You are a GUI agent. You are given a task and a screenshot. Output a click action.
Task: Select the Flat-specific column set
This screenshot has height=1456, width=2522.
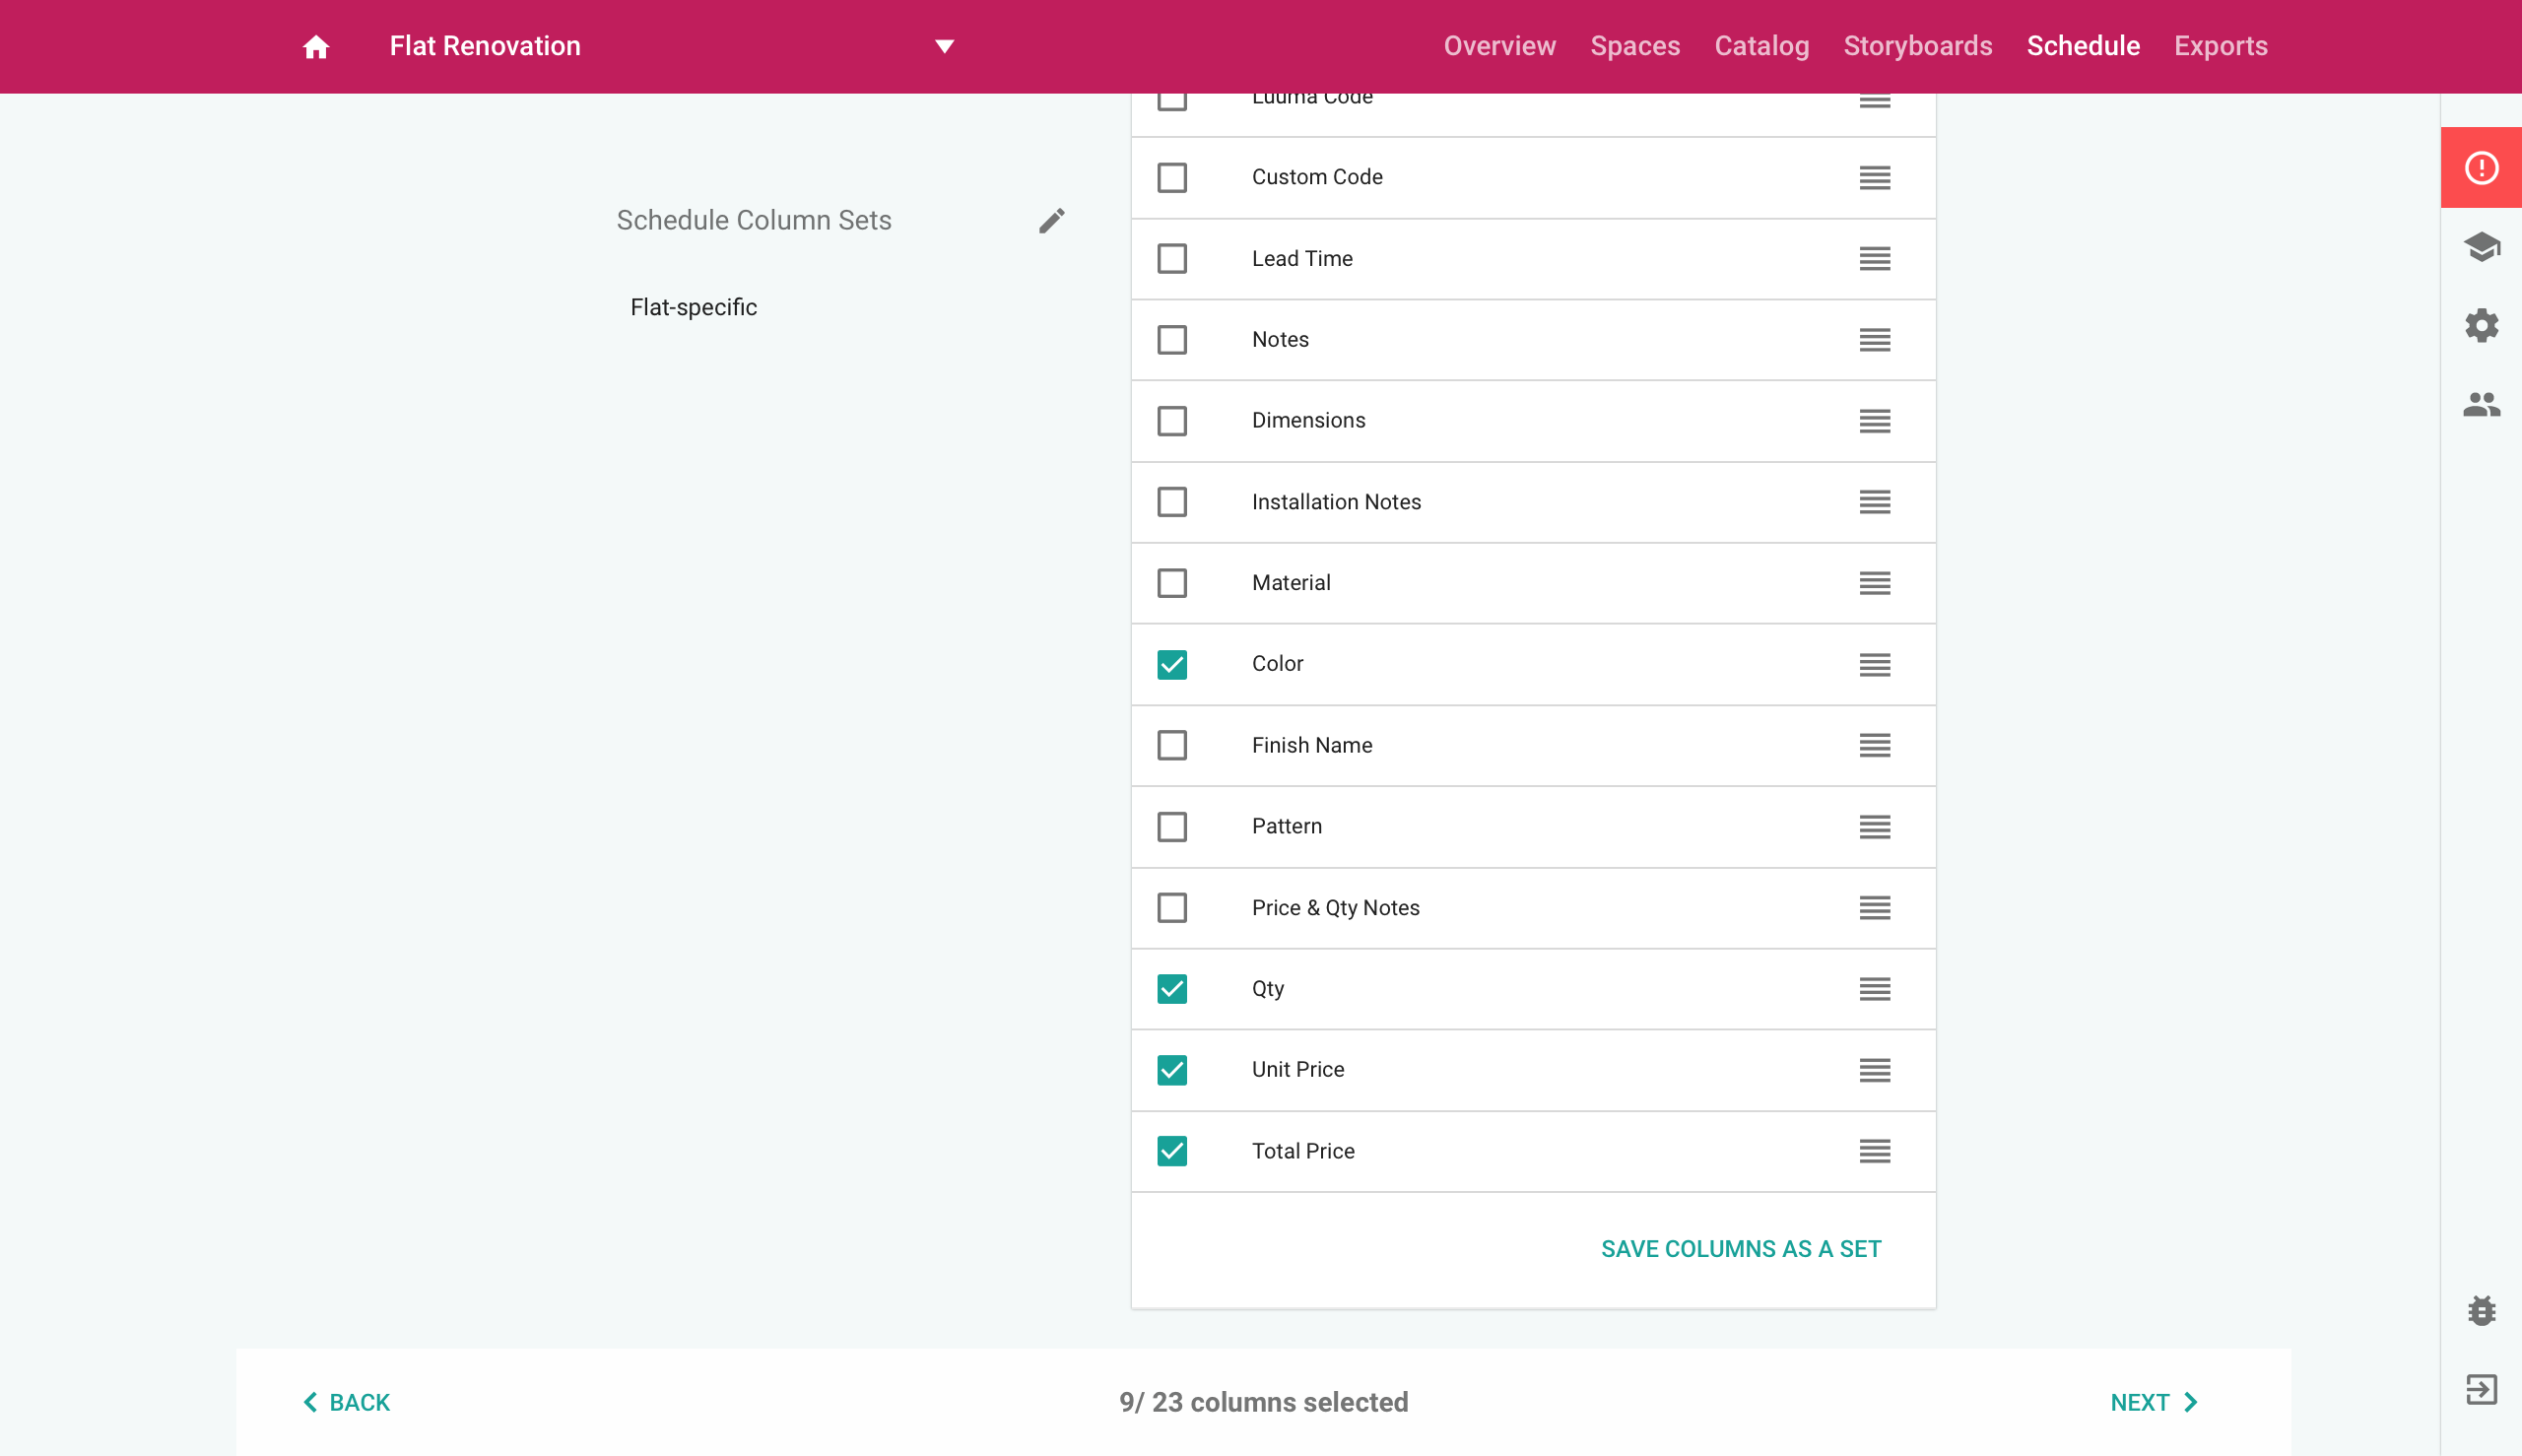point(693,308)
